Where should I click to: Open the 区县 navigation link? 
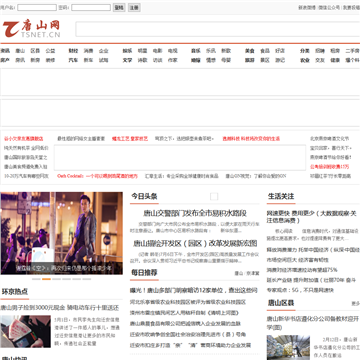click(x=35, y=51)
